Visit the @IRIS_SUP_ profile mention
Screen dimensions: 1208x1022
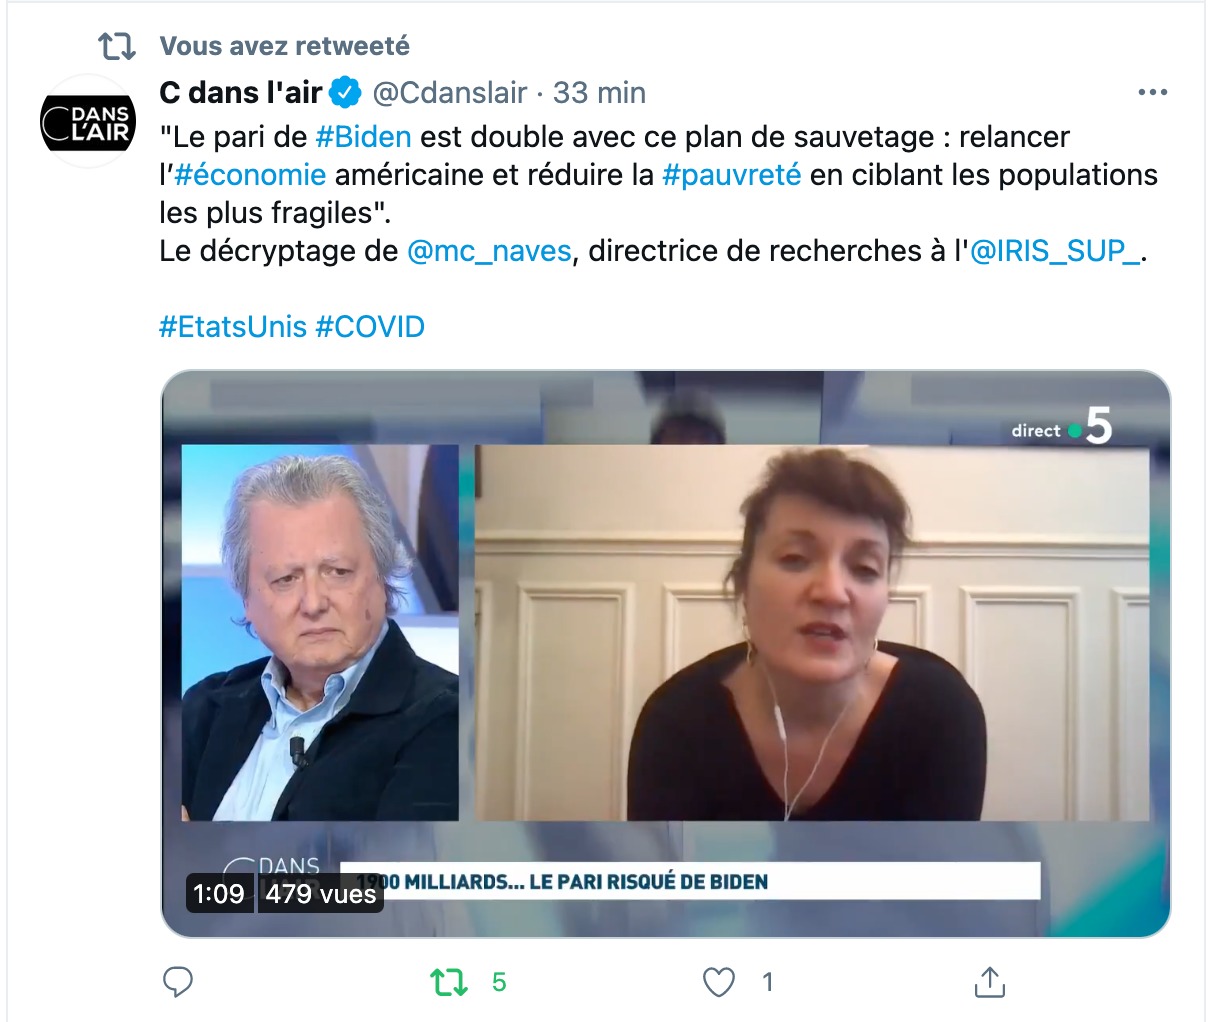(x=1055, y=251)
